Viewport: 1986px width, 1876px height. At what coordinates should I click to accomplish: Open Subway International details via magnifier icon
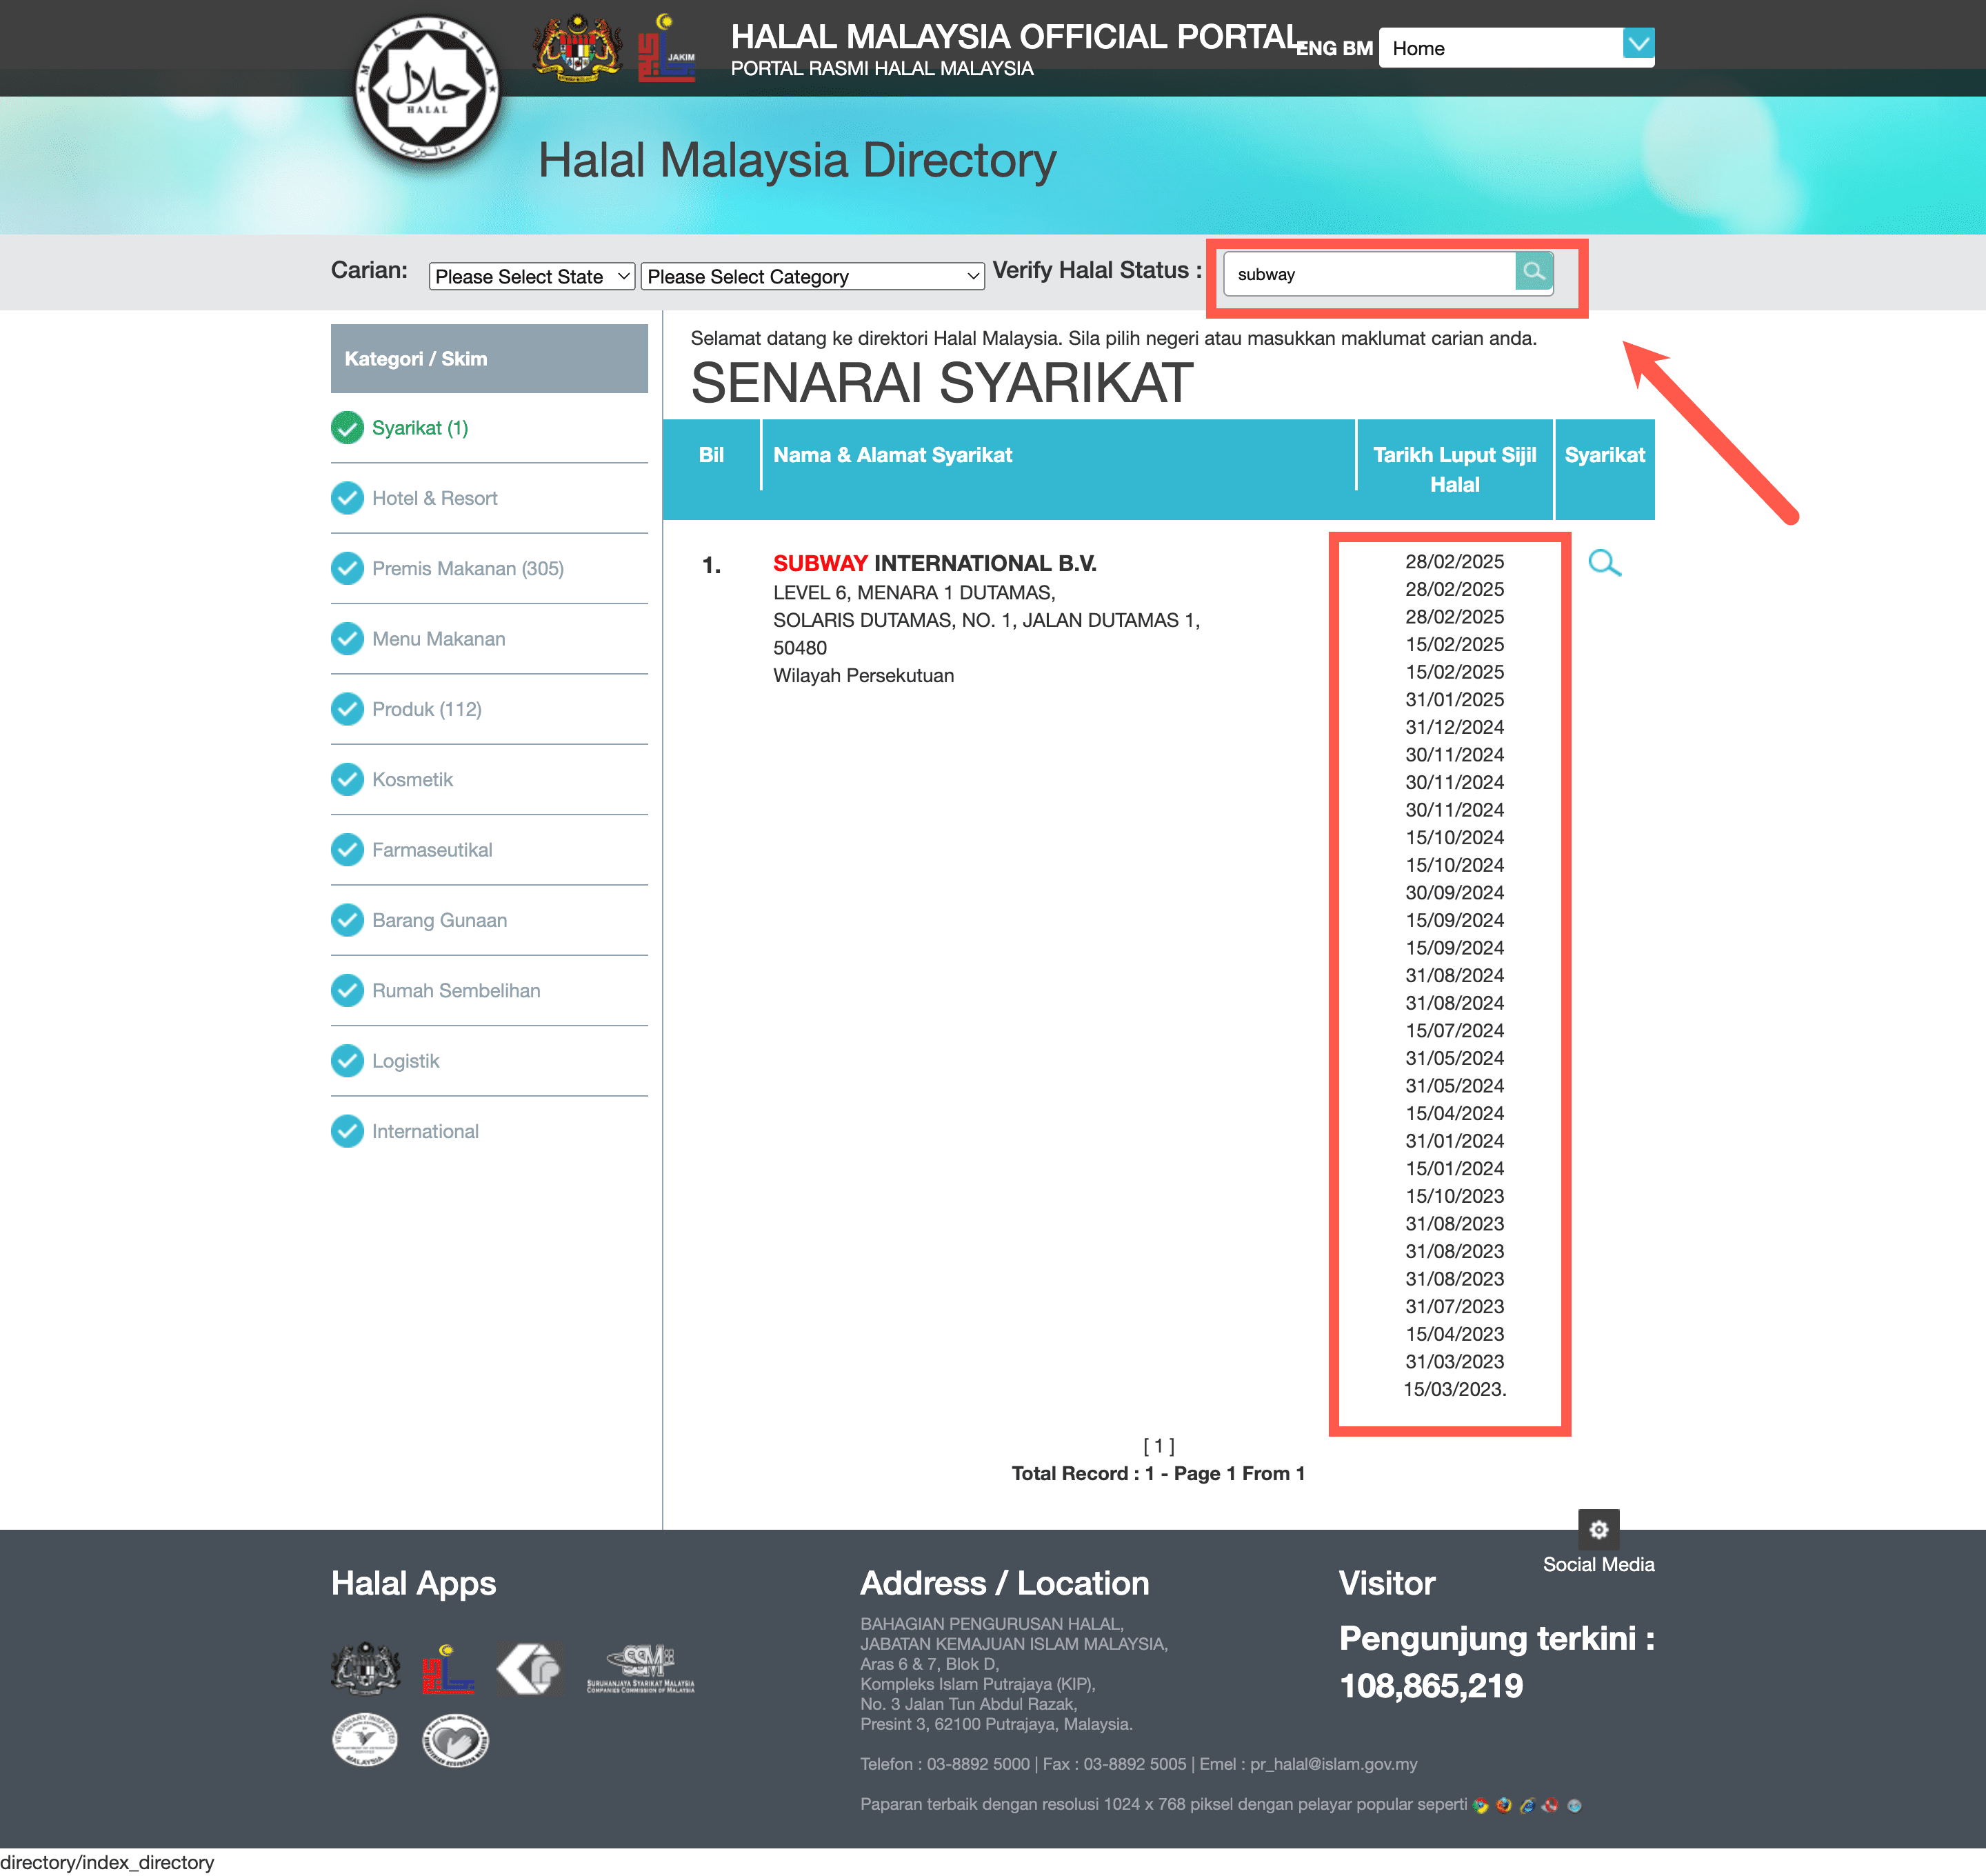[x=1604, y=563]
